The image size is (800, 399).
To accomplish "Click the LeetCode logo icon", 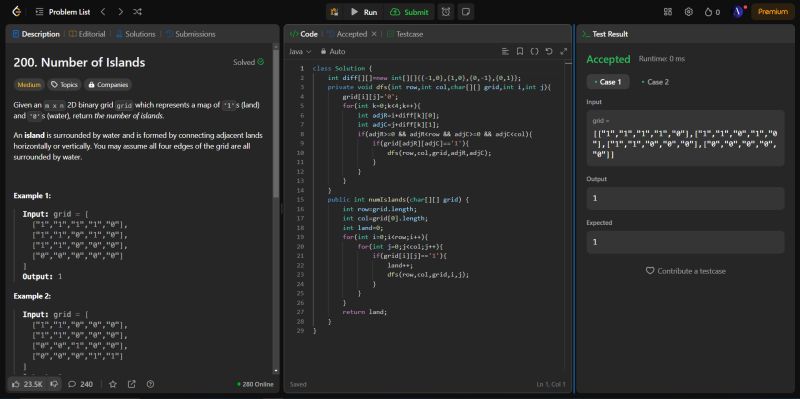I will pyautogui.click(x=17, y=12).
